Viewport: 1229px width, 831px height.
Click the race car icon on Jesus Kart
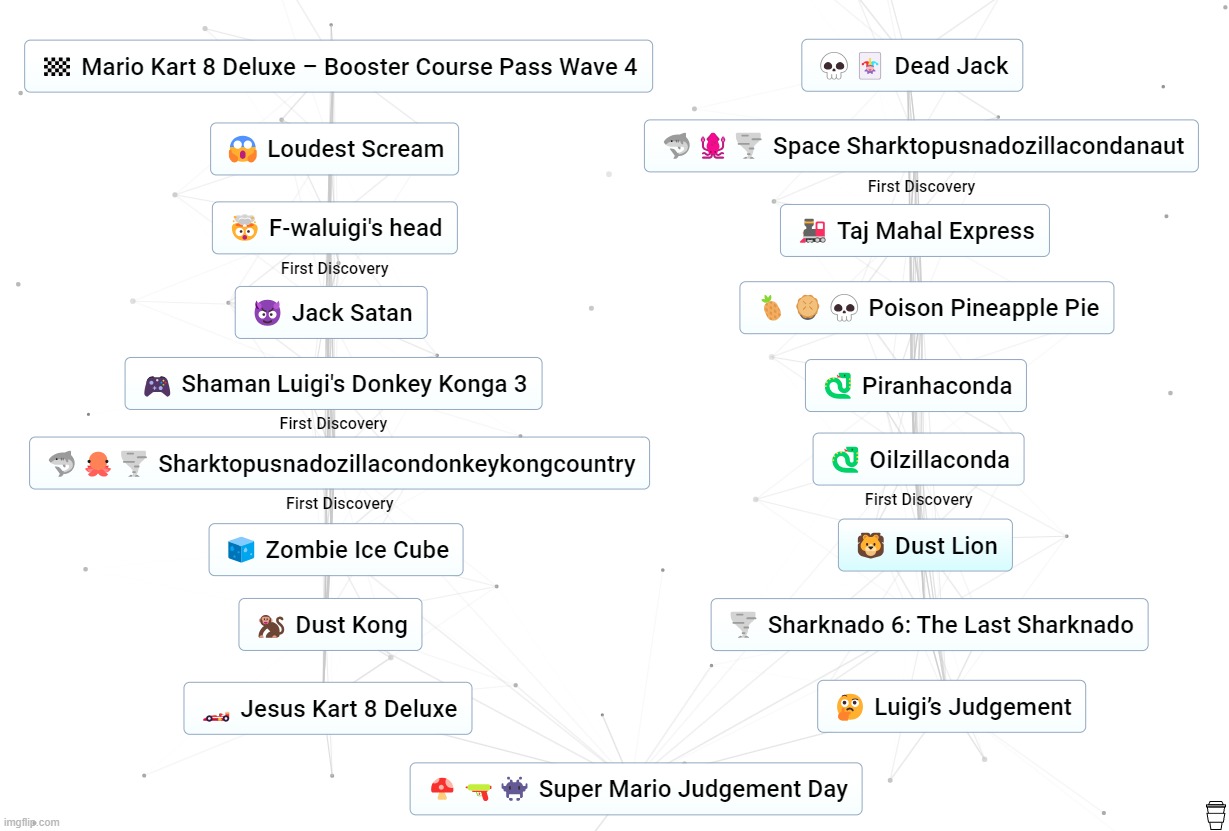[216, 710]
